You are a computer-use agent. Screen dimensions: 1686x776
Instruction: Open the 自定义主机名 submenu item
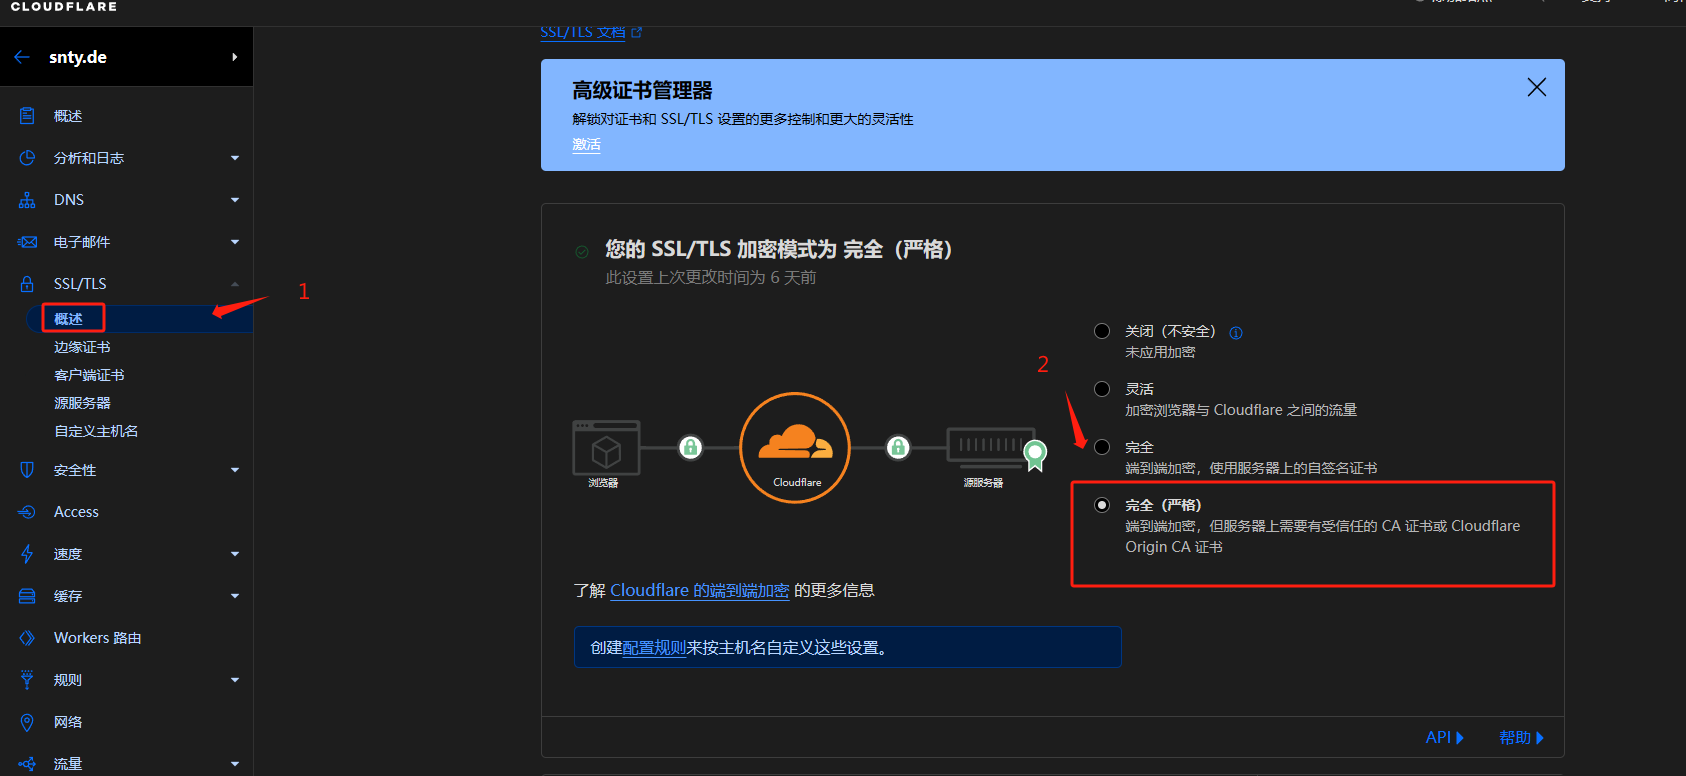[x=96, y=431]
